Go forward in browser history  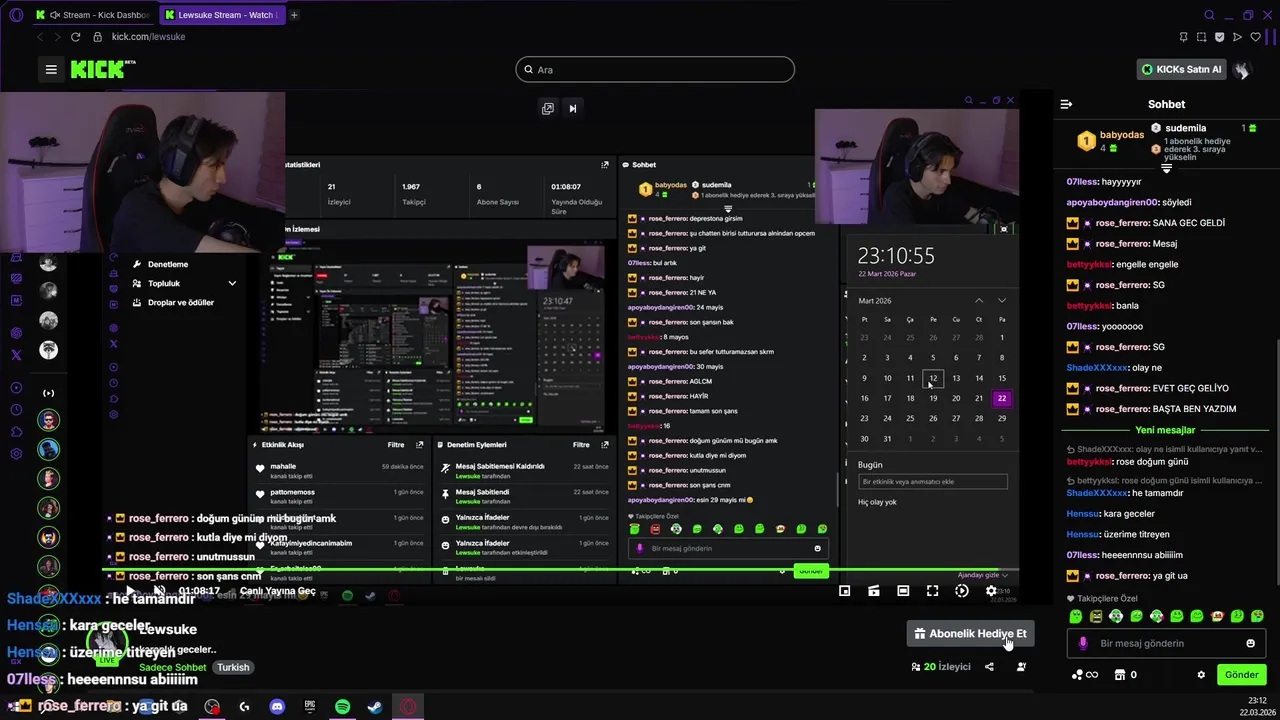[x=57, y=37]
